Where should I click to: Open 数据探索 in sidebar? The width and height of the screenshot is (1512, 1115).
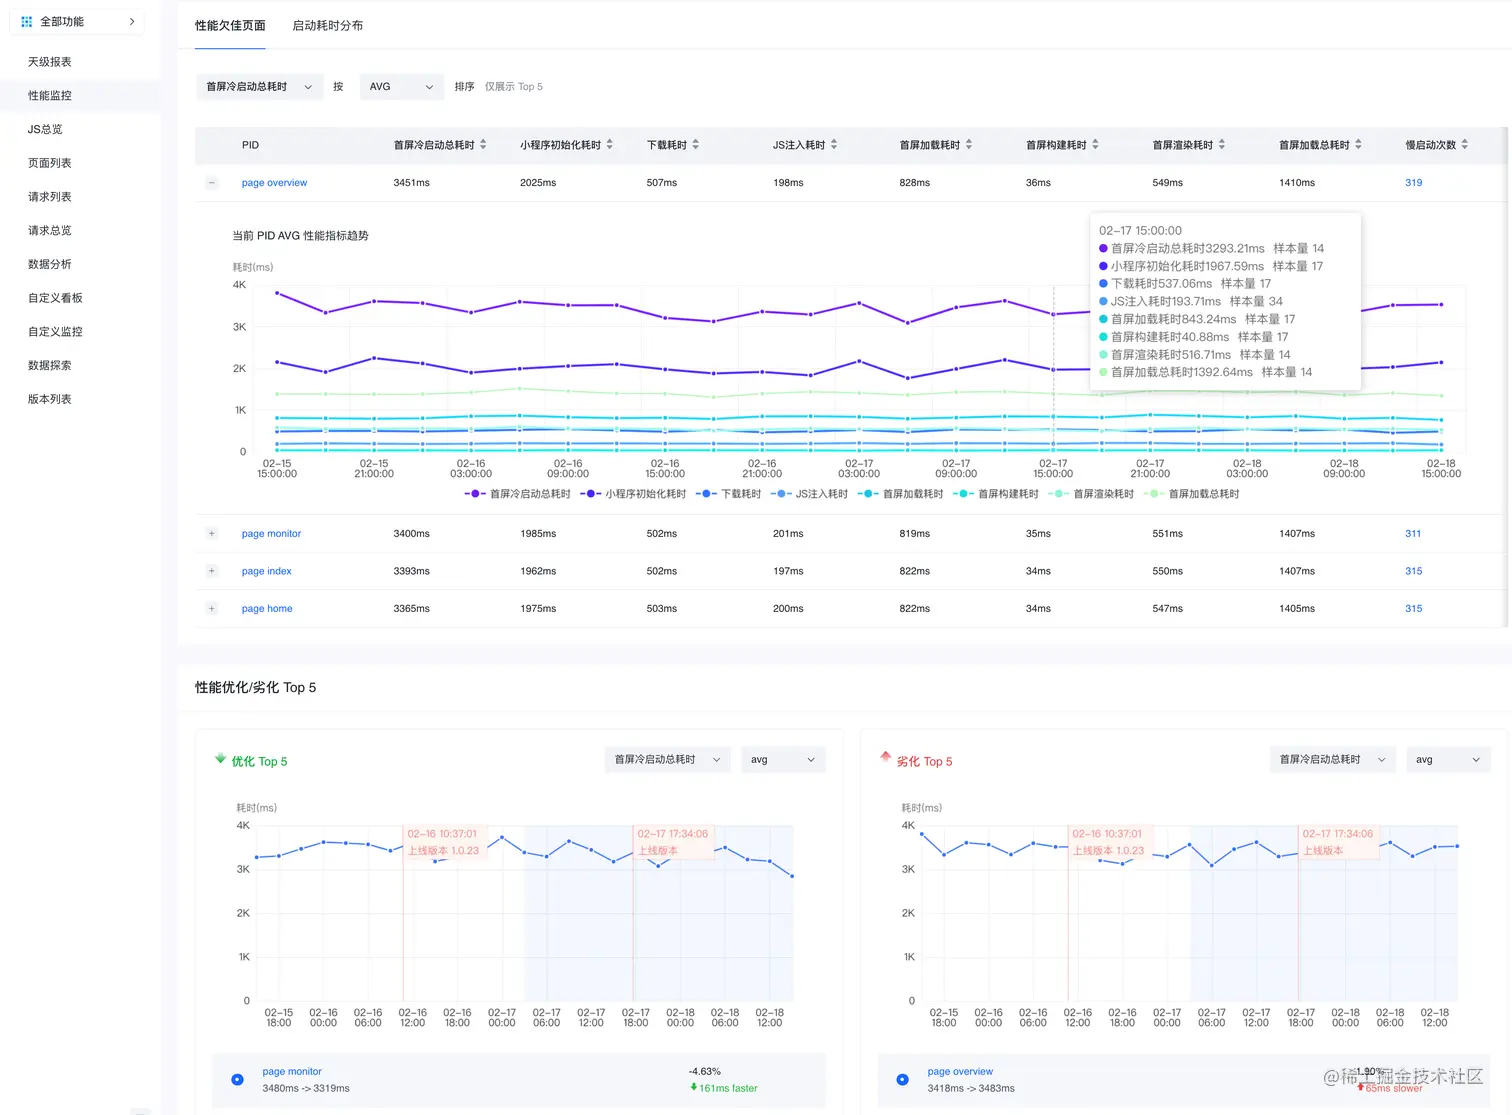50,365
